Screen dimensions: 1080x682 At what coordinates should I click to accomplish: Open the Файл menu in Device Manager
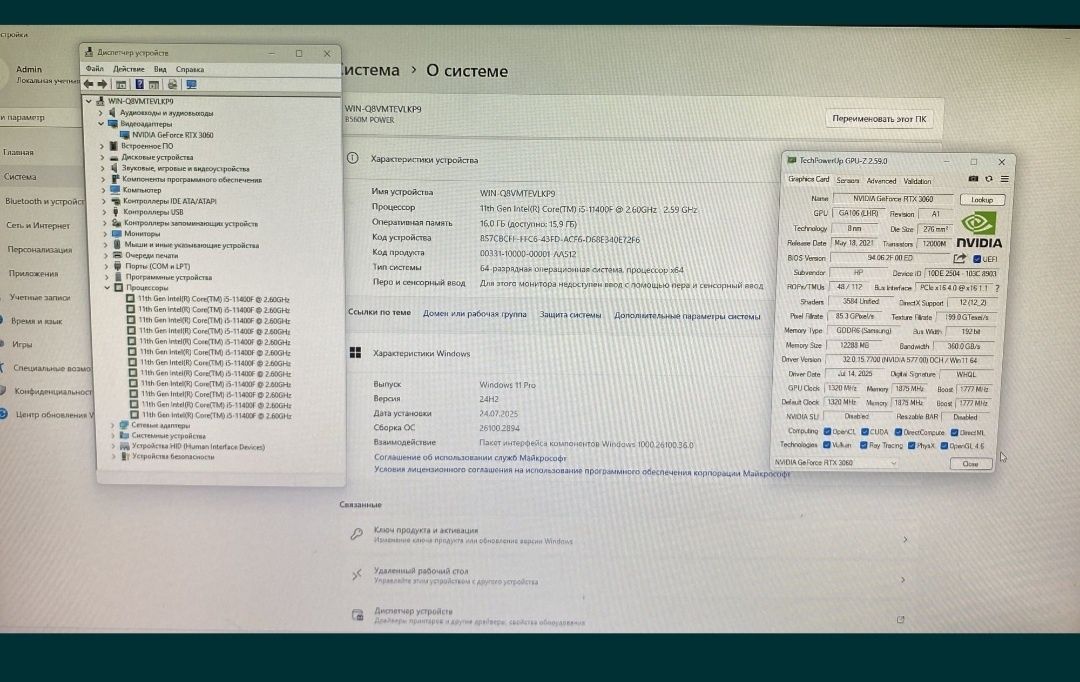[94, 69]
